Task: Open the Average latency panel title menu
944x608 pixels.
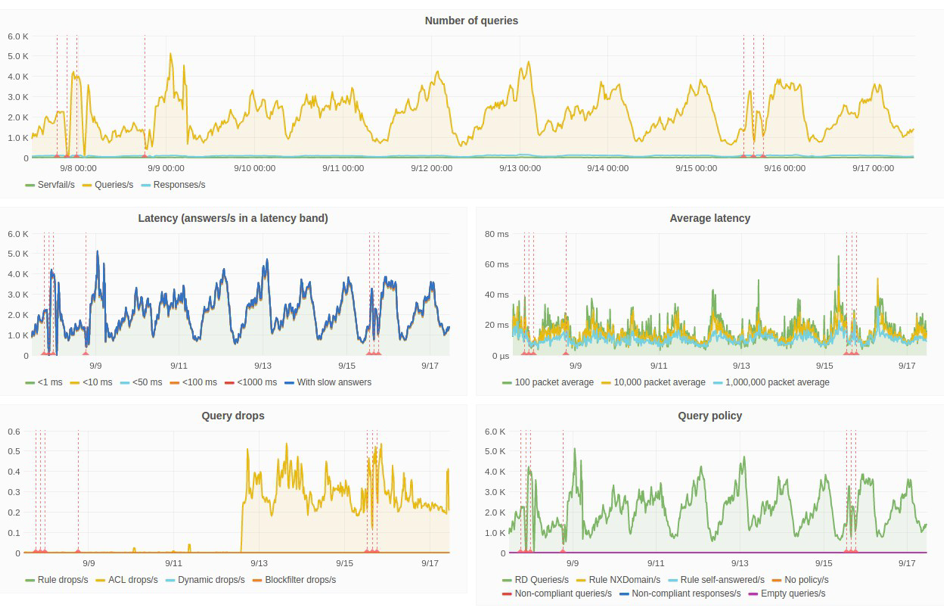Action: coord(710,218)
